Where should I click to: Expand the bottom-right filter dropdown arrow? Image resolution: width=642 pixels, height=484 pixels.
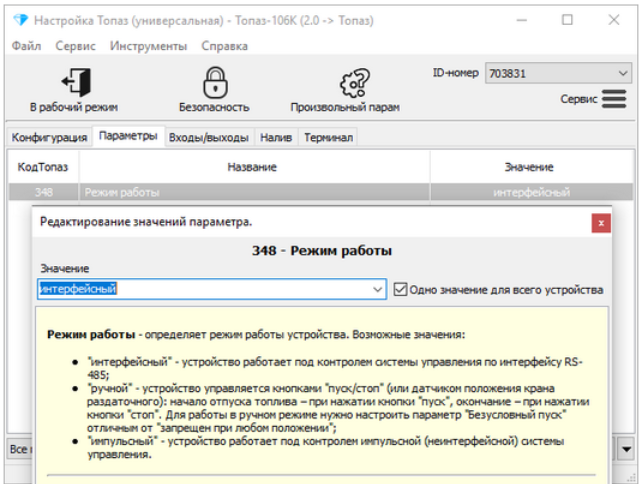626,449
